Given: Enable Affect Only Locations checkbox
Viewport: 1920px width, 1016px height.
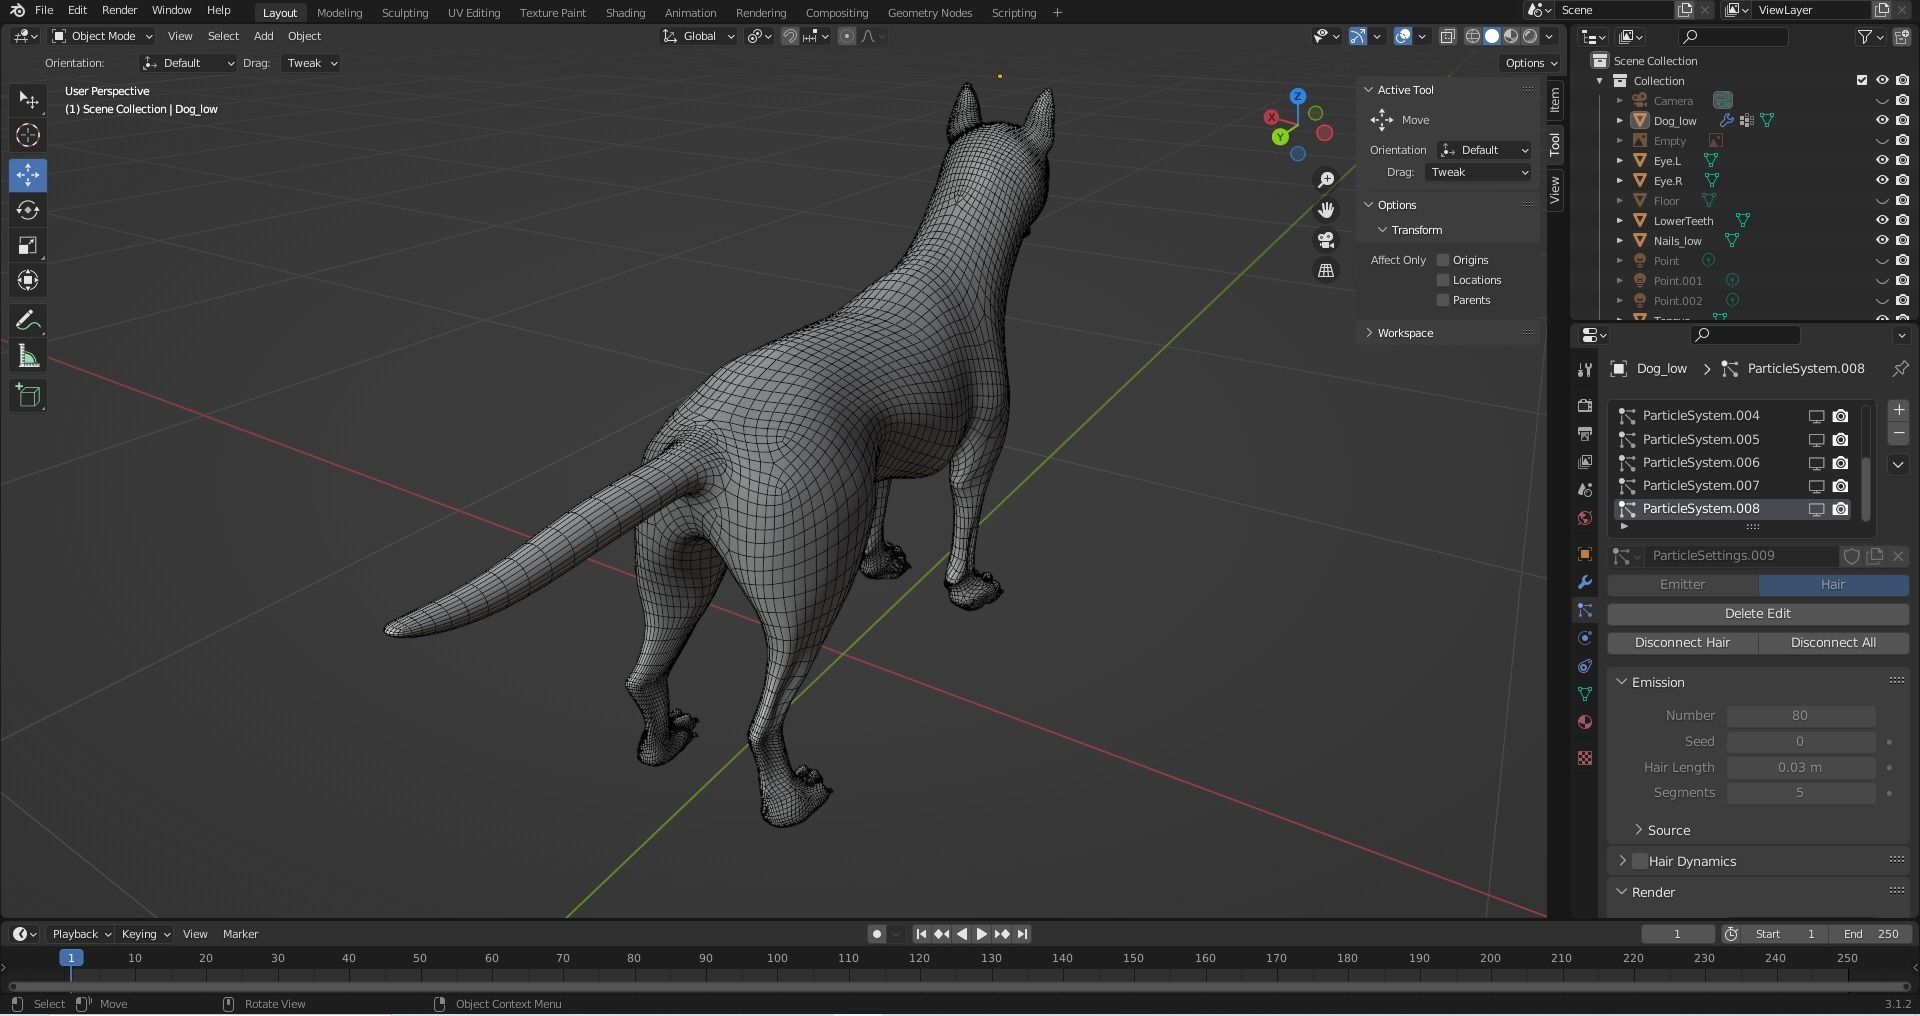Looking at the screenshot, I should (x=1443, y=280).
